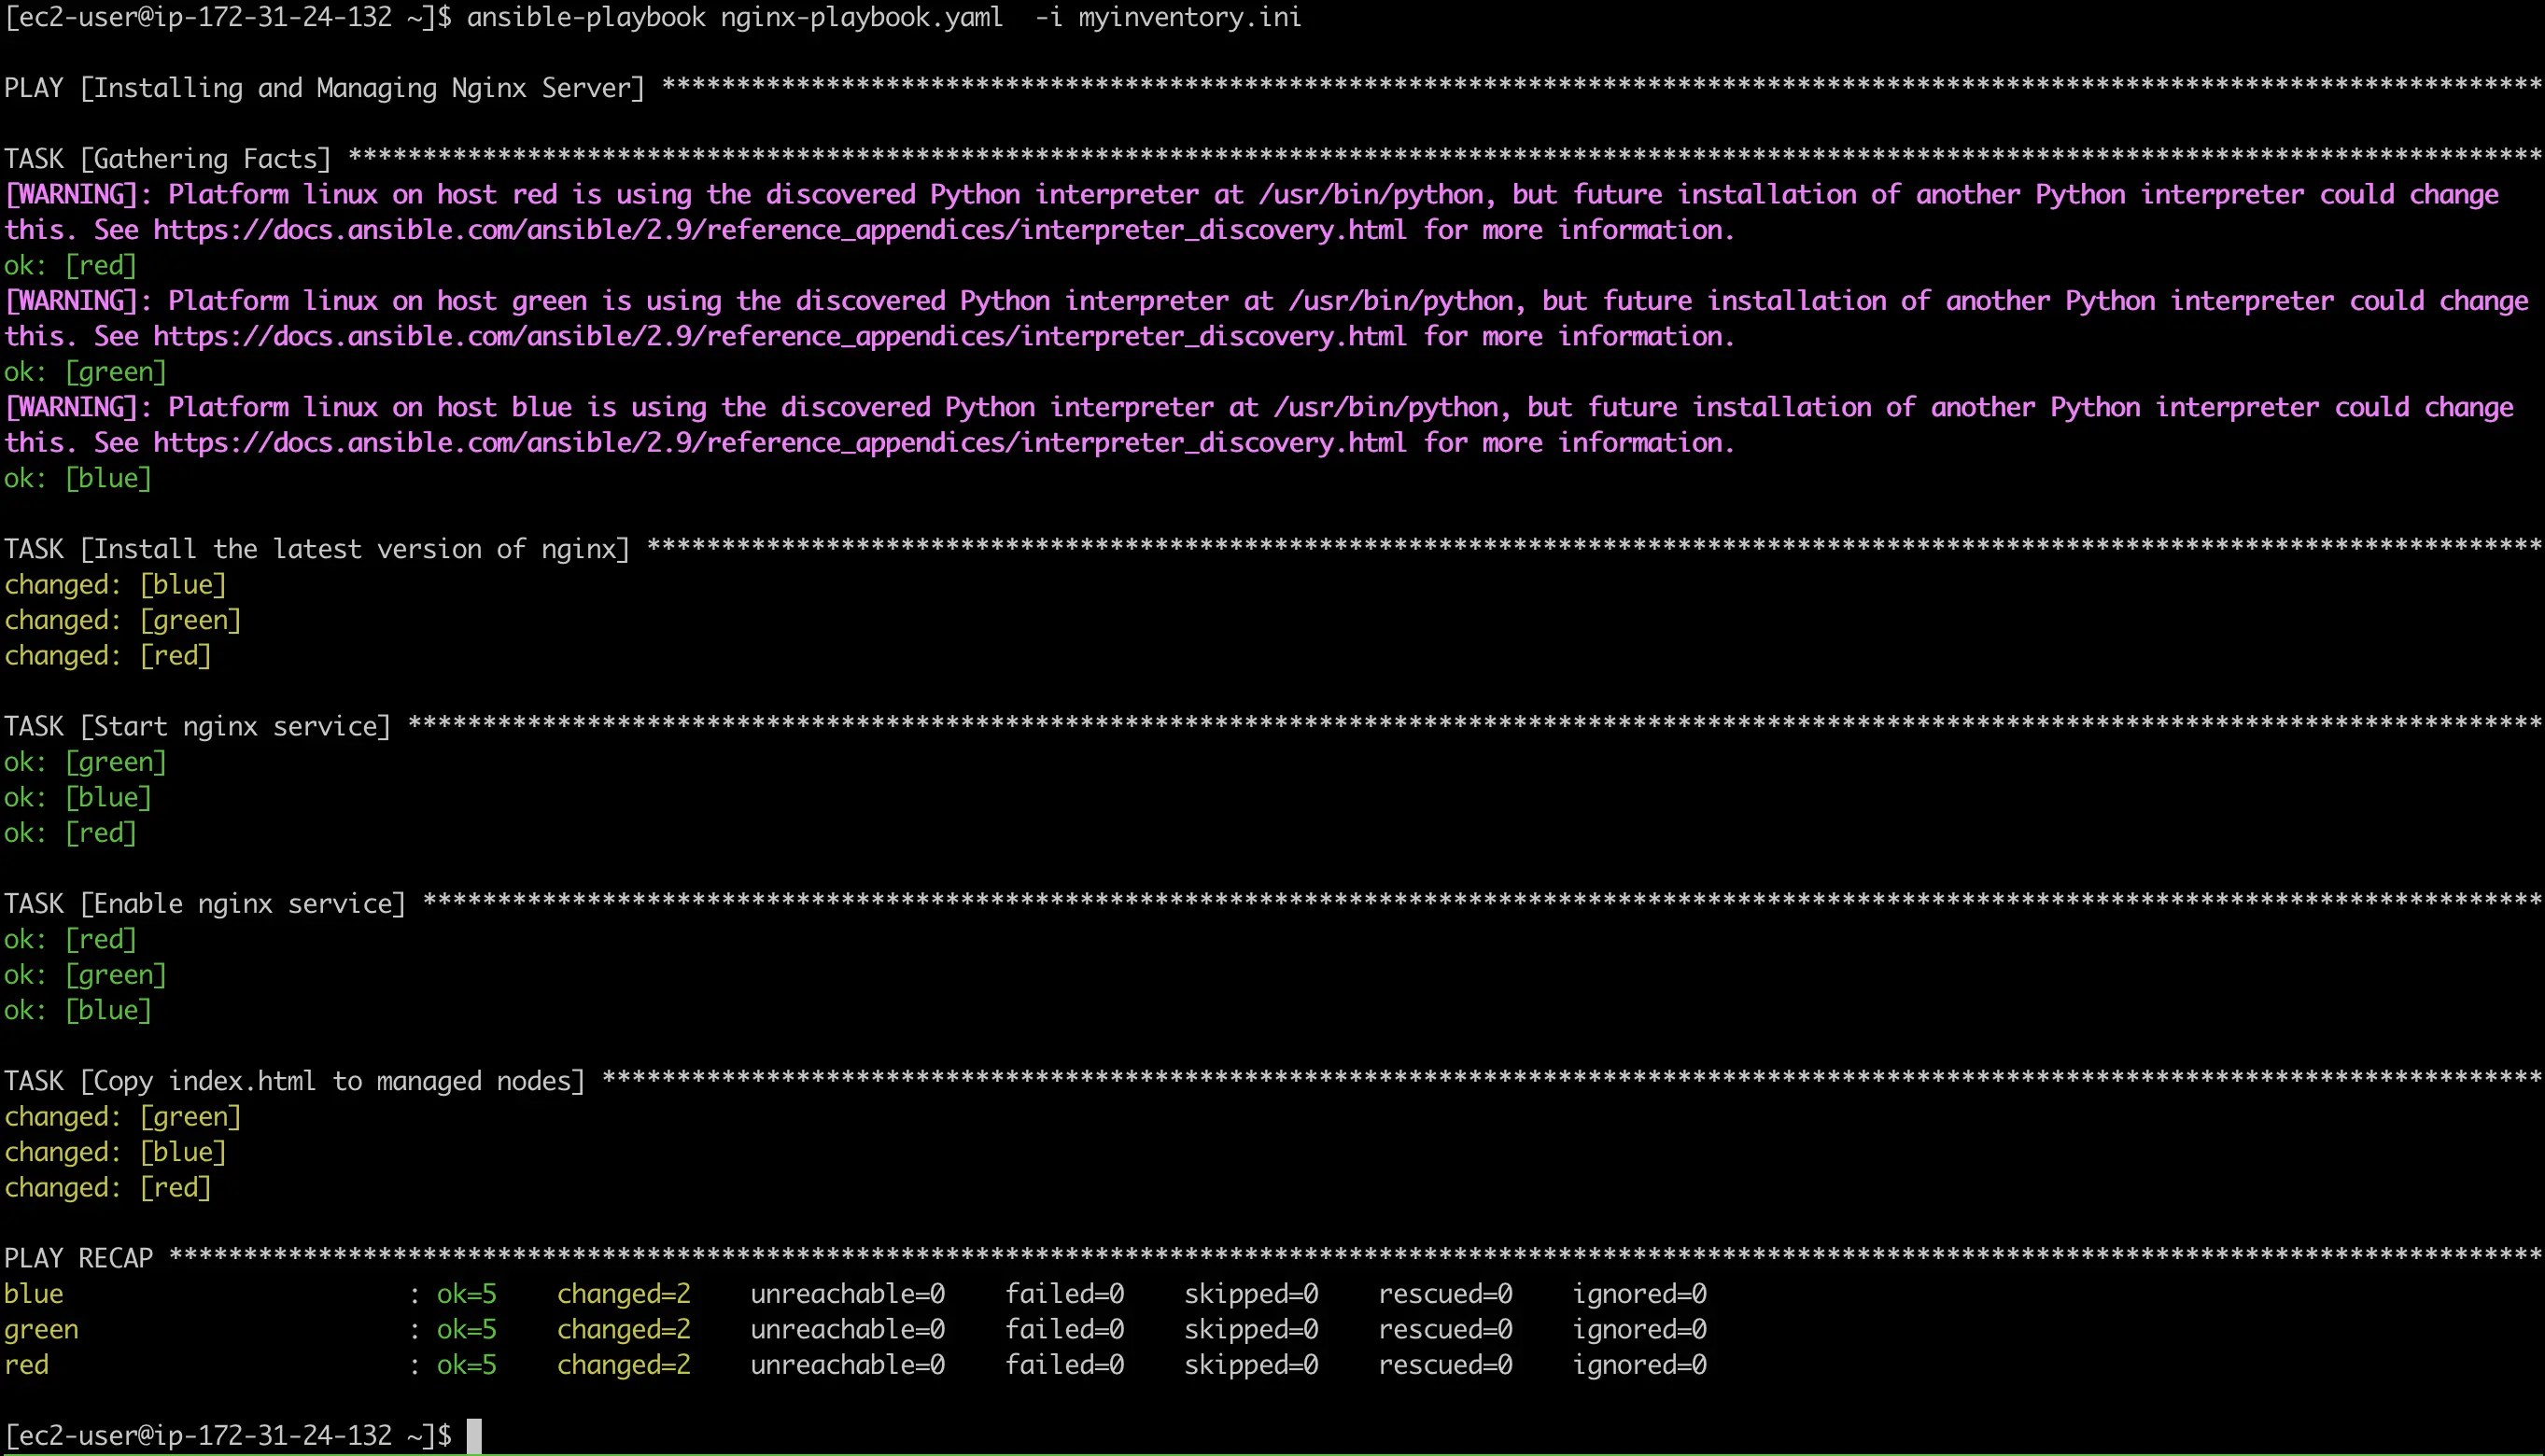This screenshot has height=1456, width=2545.
Task: Click failed=0 on the red recap row
Action: pos(1065,1365)
